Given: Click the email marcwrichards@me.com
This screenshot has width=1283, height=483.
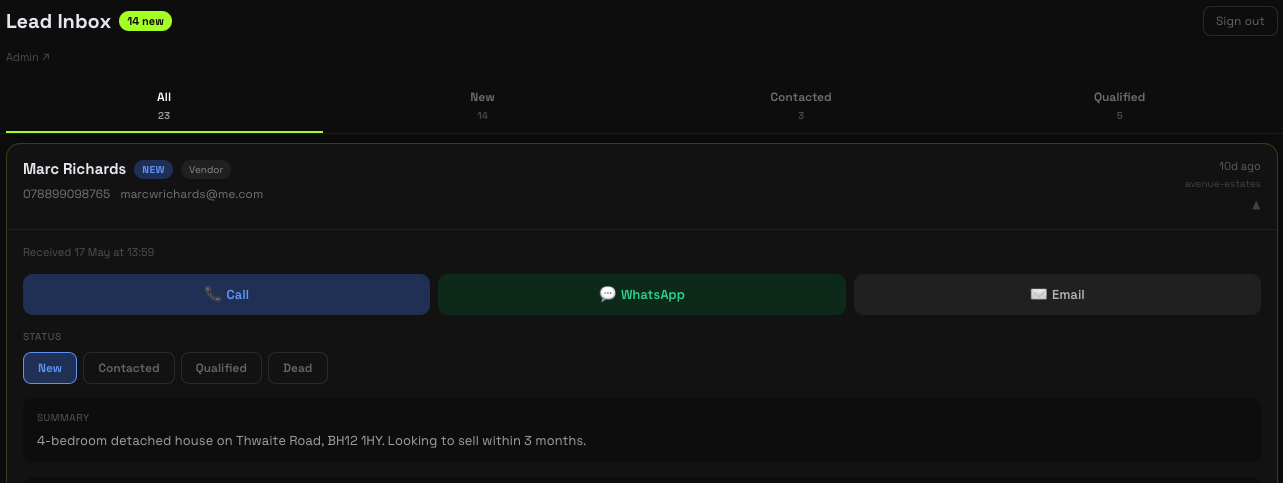Looking at the screenshot, I should tap(192, 194).
